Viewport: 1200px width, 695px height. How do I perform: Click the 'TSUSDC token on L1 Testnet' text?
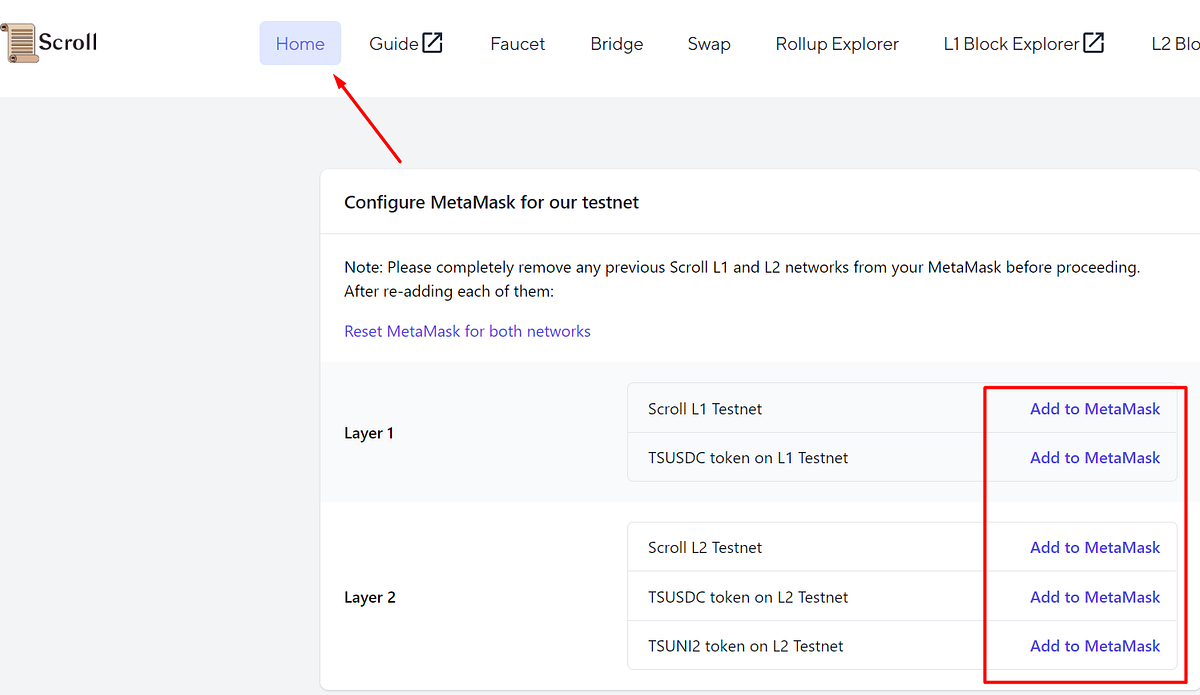click(x=748, y=457)
